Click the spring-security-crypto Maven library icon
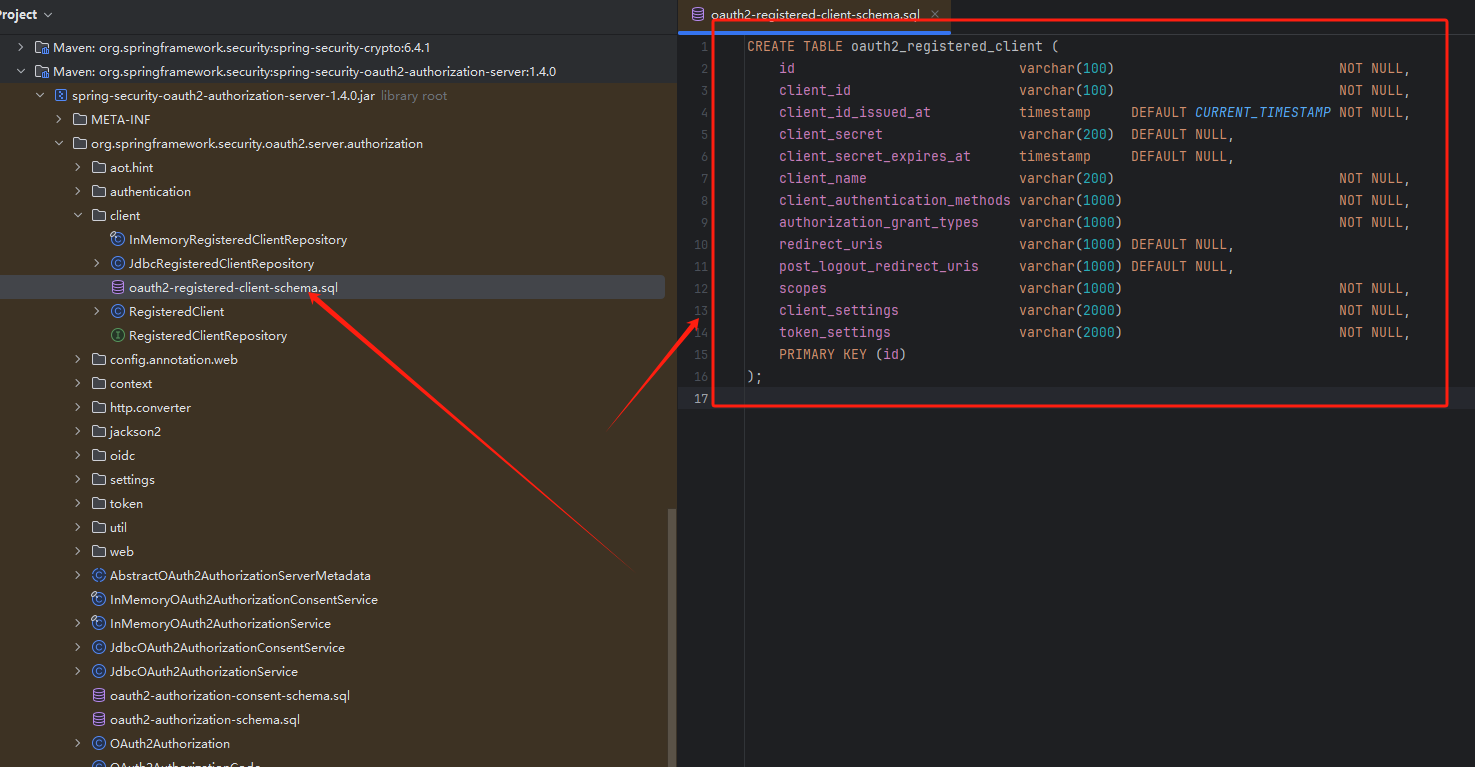 [42, 47]
